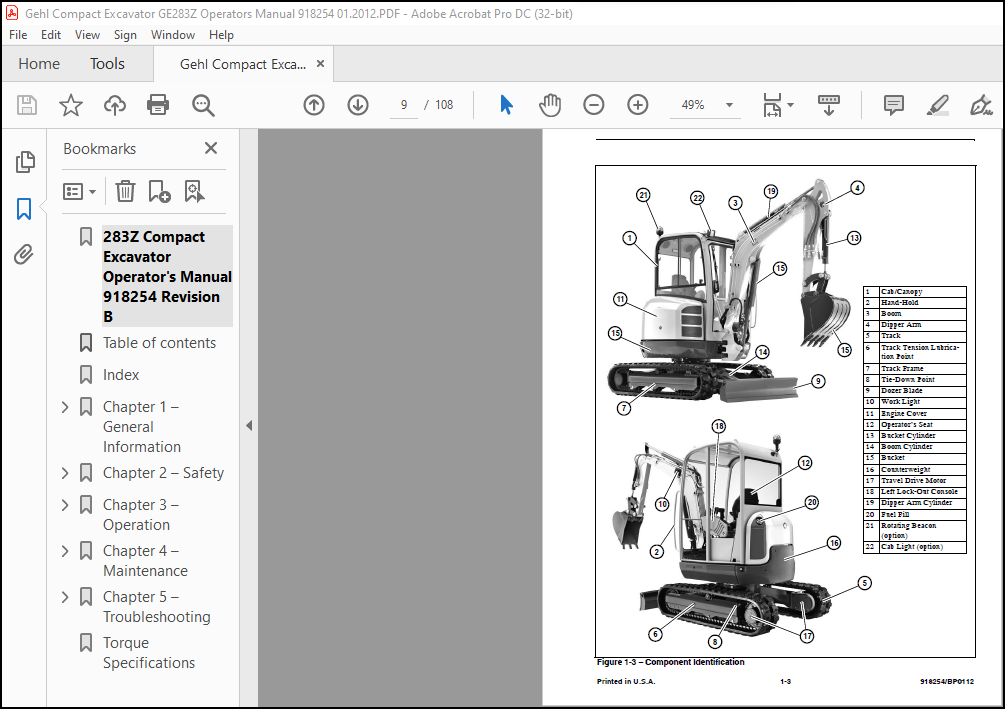Jump to Table of contents bookmark
Image resolution: width=1005 pixels, height=709 pixels.
coord(160,343)
